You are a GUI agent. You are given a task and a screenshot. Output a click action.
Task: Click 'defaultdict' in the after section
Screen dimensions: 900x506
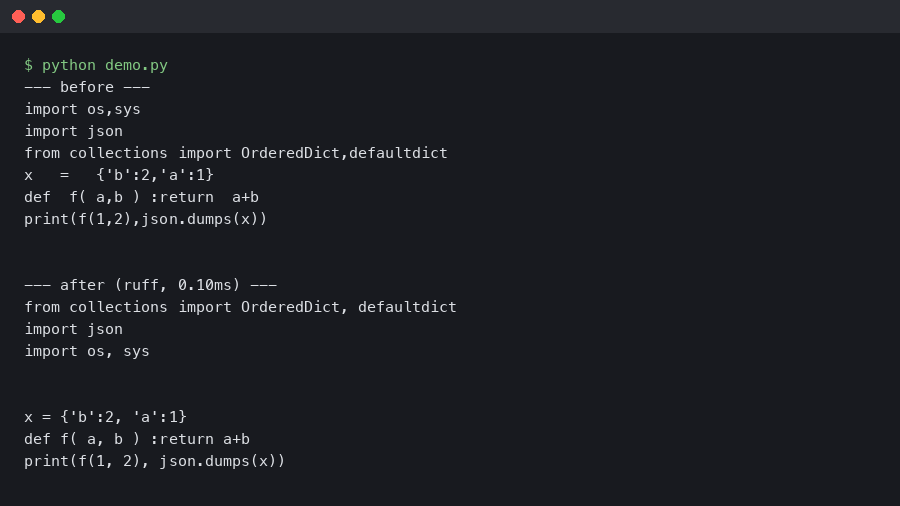click(407, 307)
